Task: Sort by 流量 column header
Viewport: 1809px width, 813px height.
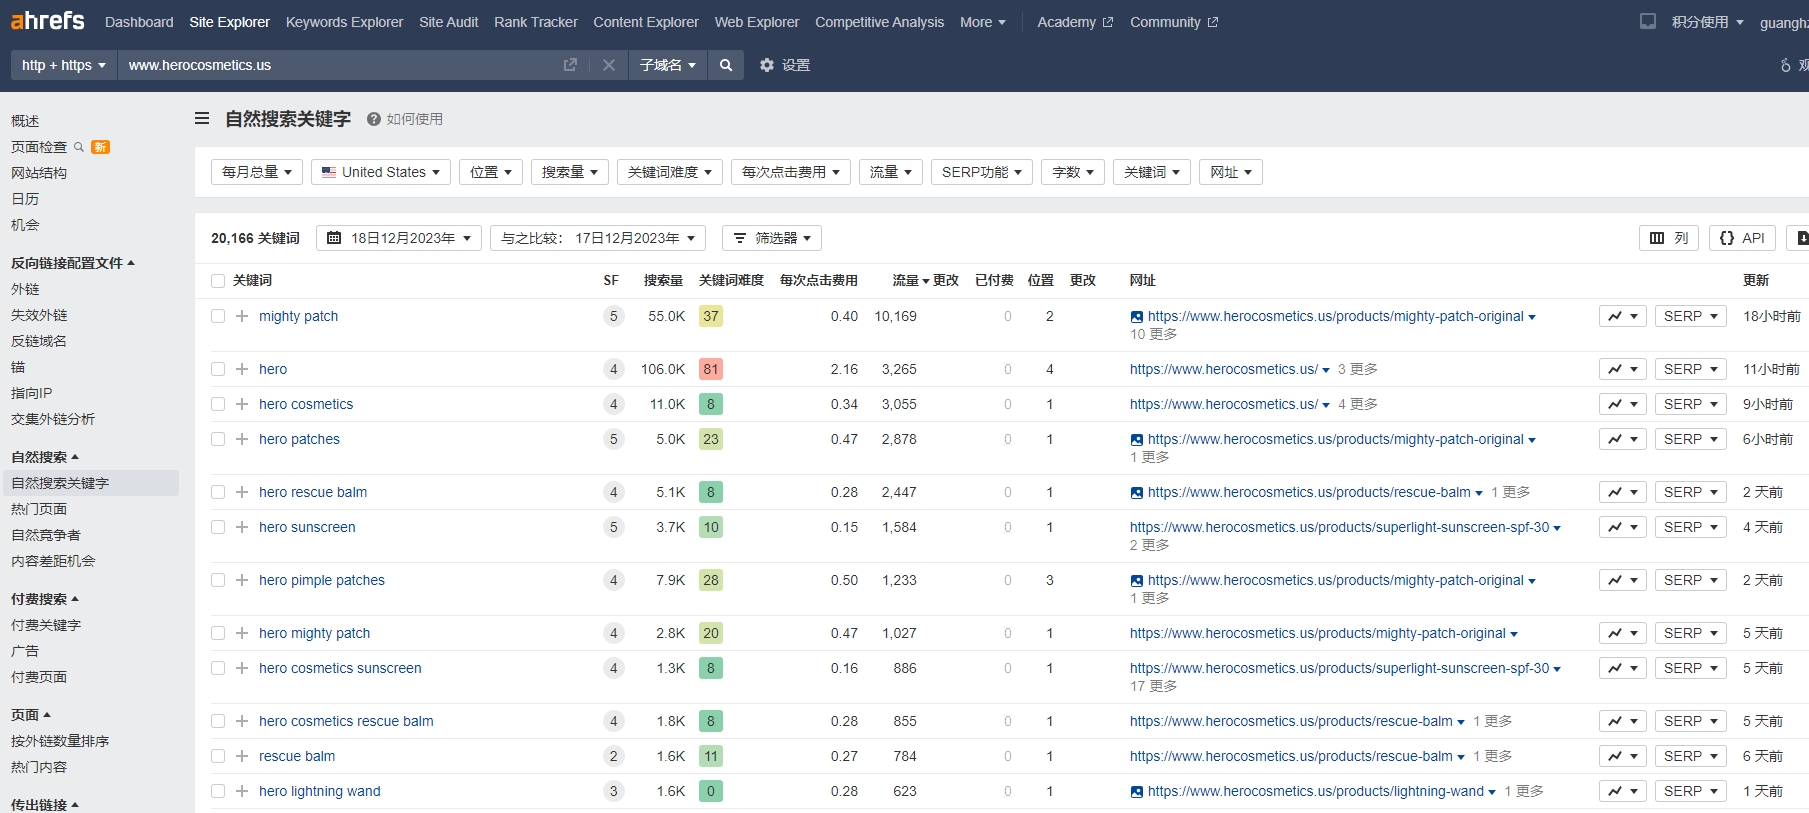Action: [905, 281]
